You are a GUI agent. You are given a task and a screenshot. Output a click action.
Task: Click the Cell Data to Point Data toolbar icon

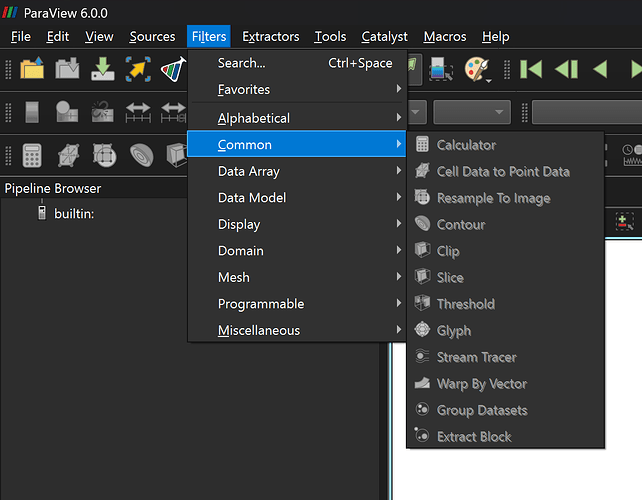(68, 156)
